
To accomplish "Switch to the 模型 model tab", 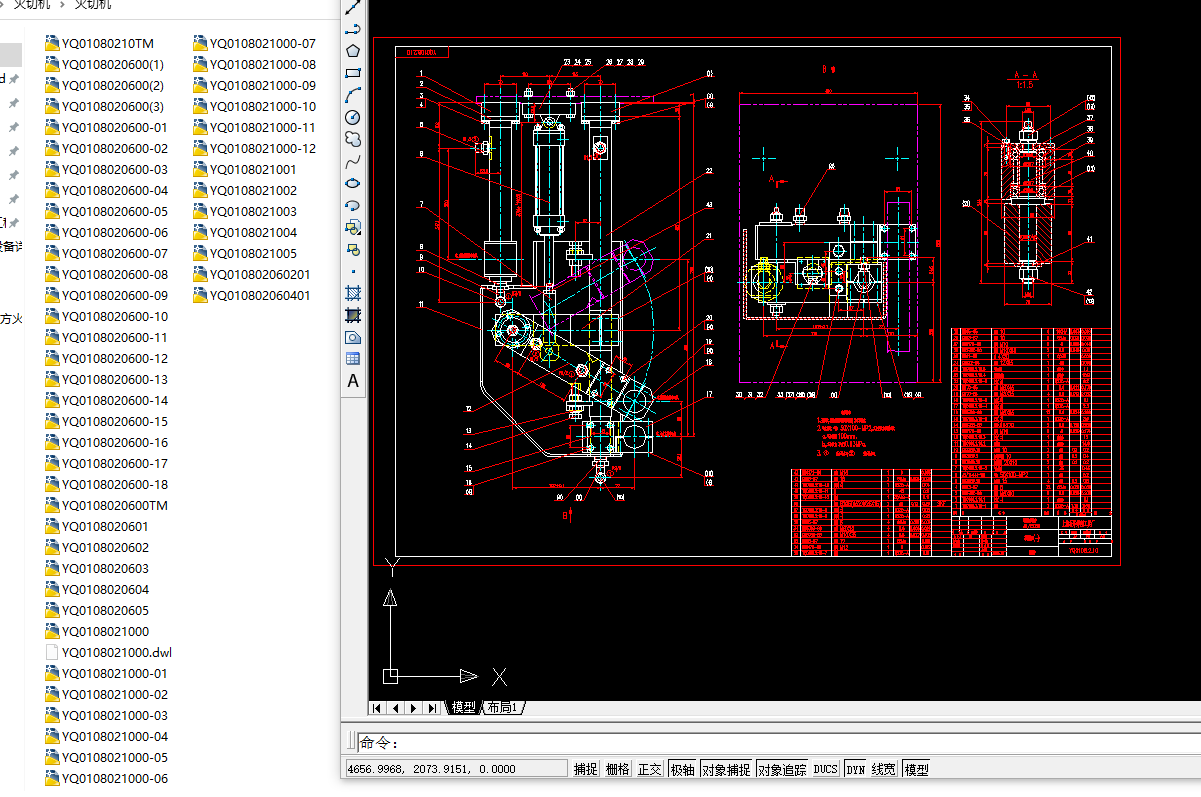I will [x=463, y=707].
